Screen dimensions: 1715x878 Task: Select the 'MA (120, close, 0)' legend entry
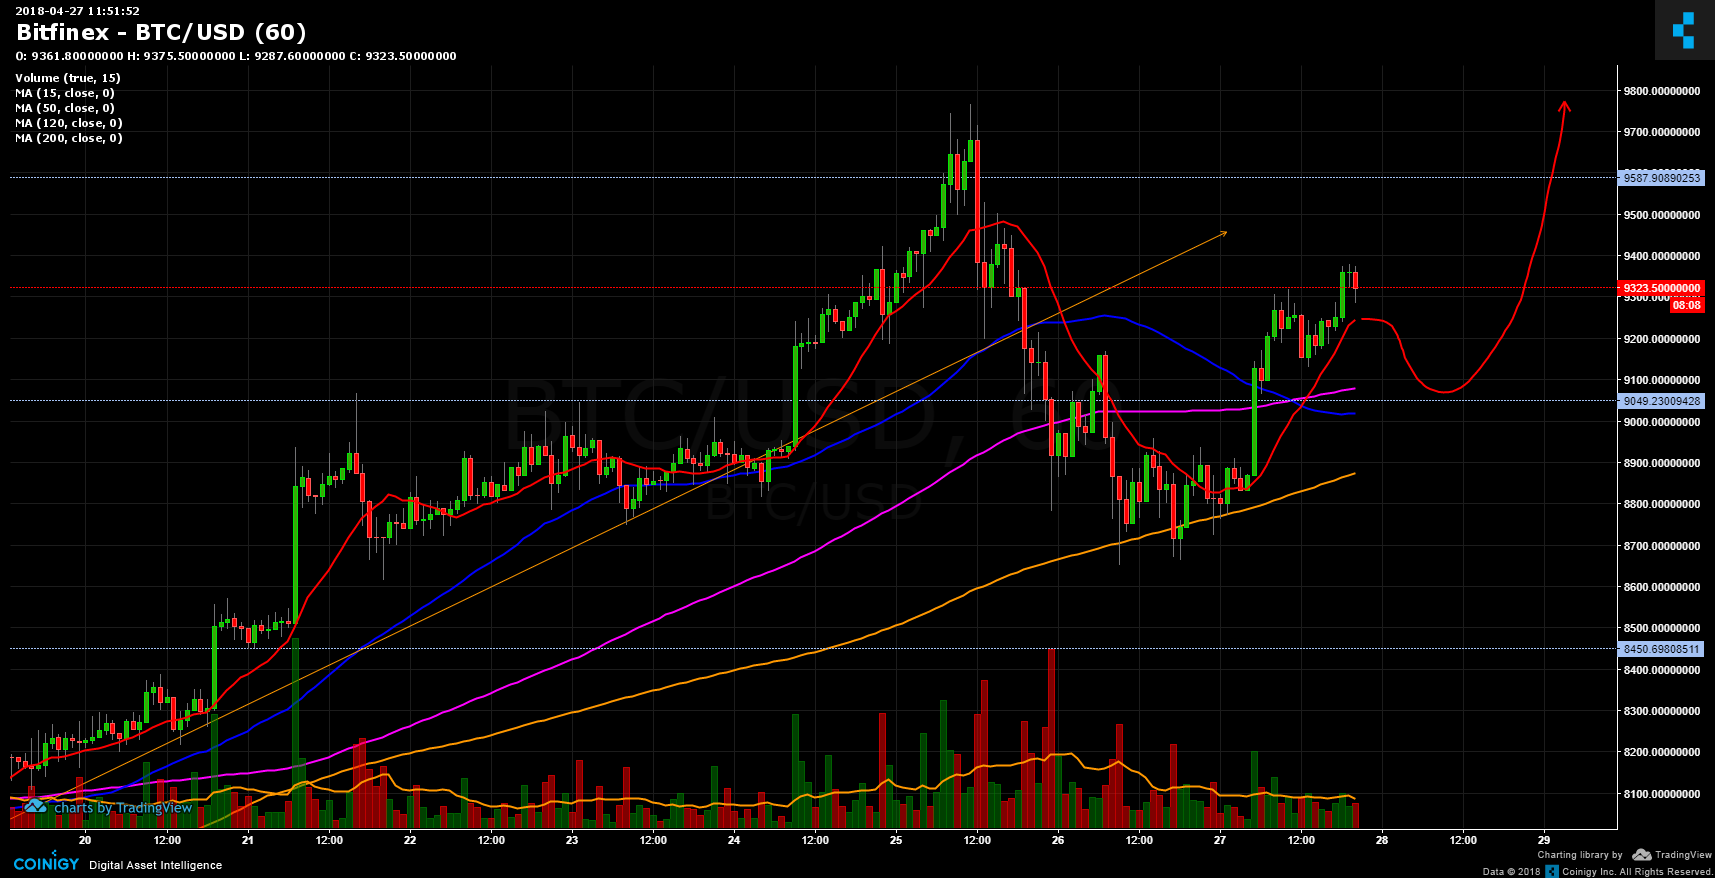(69, 123)
